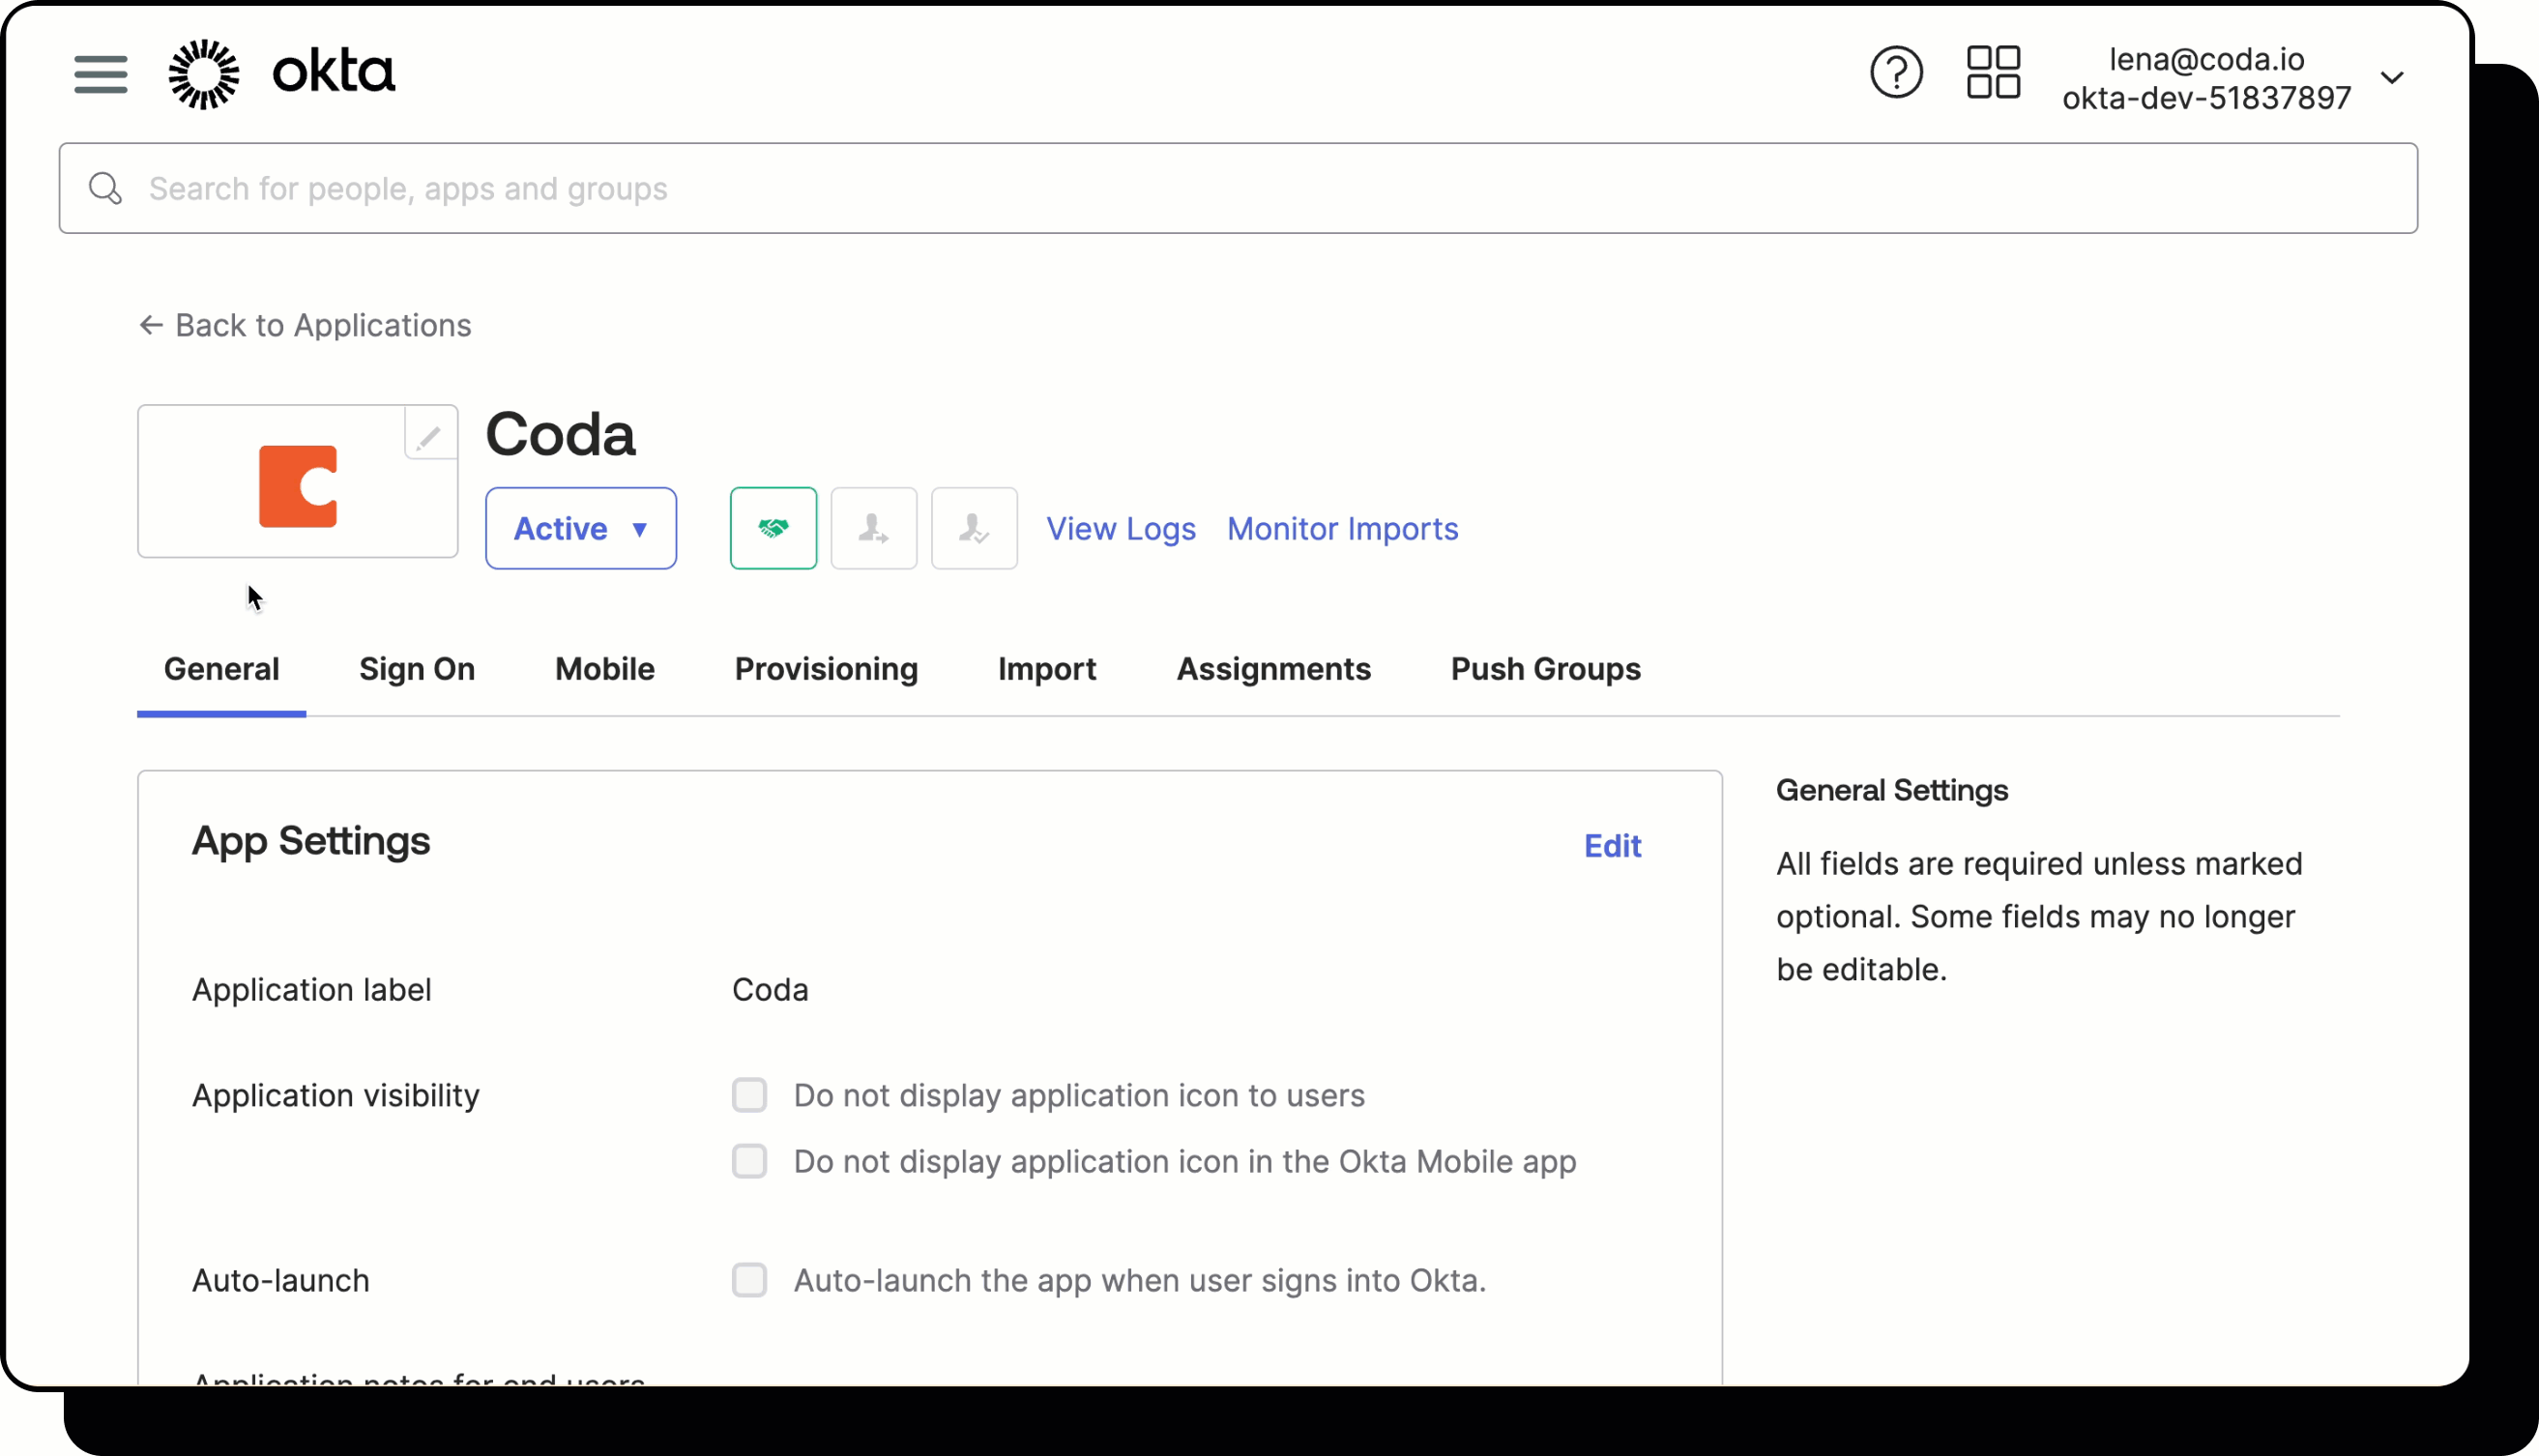This screenshot has width=2539, height=1456.
Task: Click the user-with-arrow push status icon
Action: coord(873,528)
